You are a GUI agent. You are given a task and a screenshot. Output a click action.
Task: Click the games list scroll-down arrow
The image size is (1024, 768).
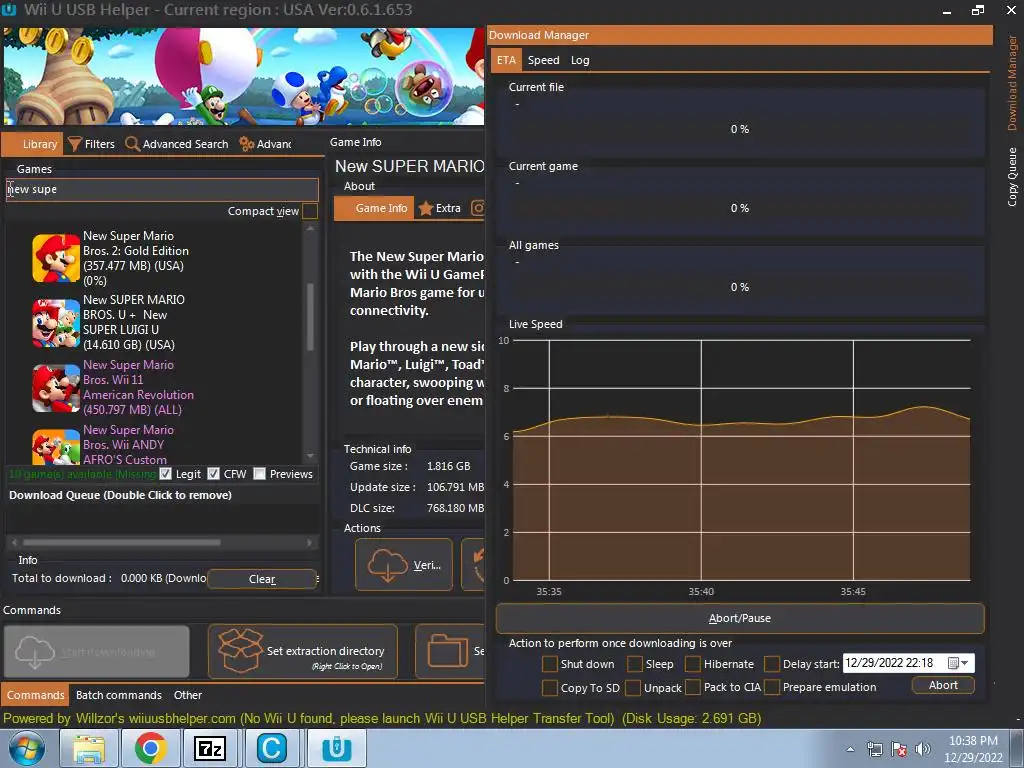pyautogui.click(x=310, y=456)
